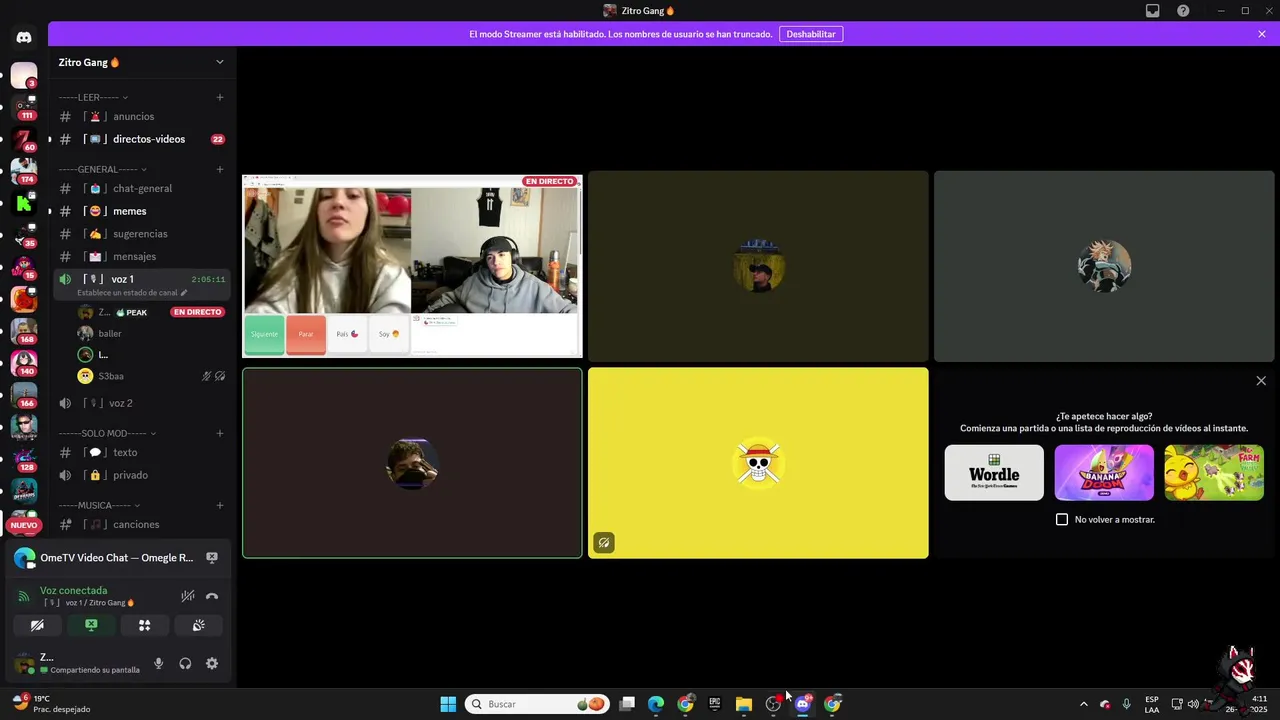Mute the microphone in user panel
1280x720 pixels.
click(x=158, y=663)
